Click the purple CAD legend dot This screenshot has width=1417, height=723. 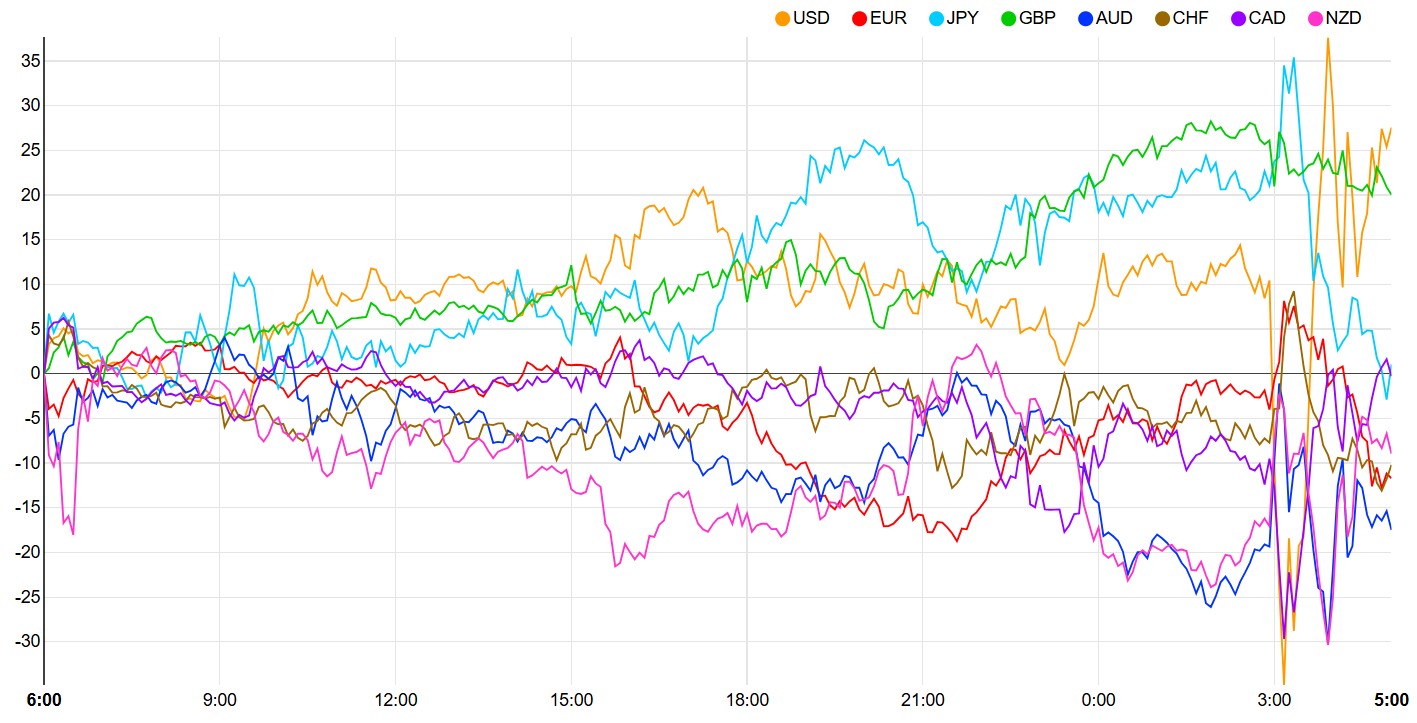coord(1238,18)
